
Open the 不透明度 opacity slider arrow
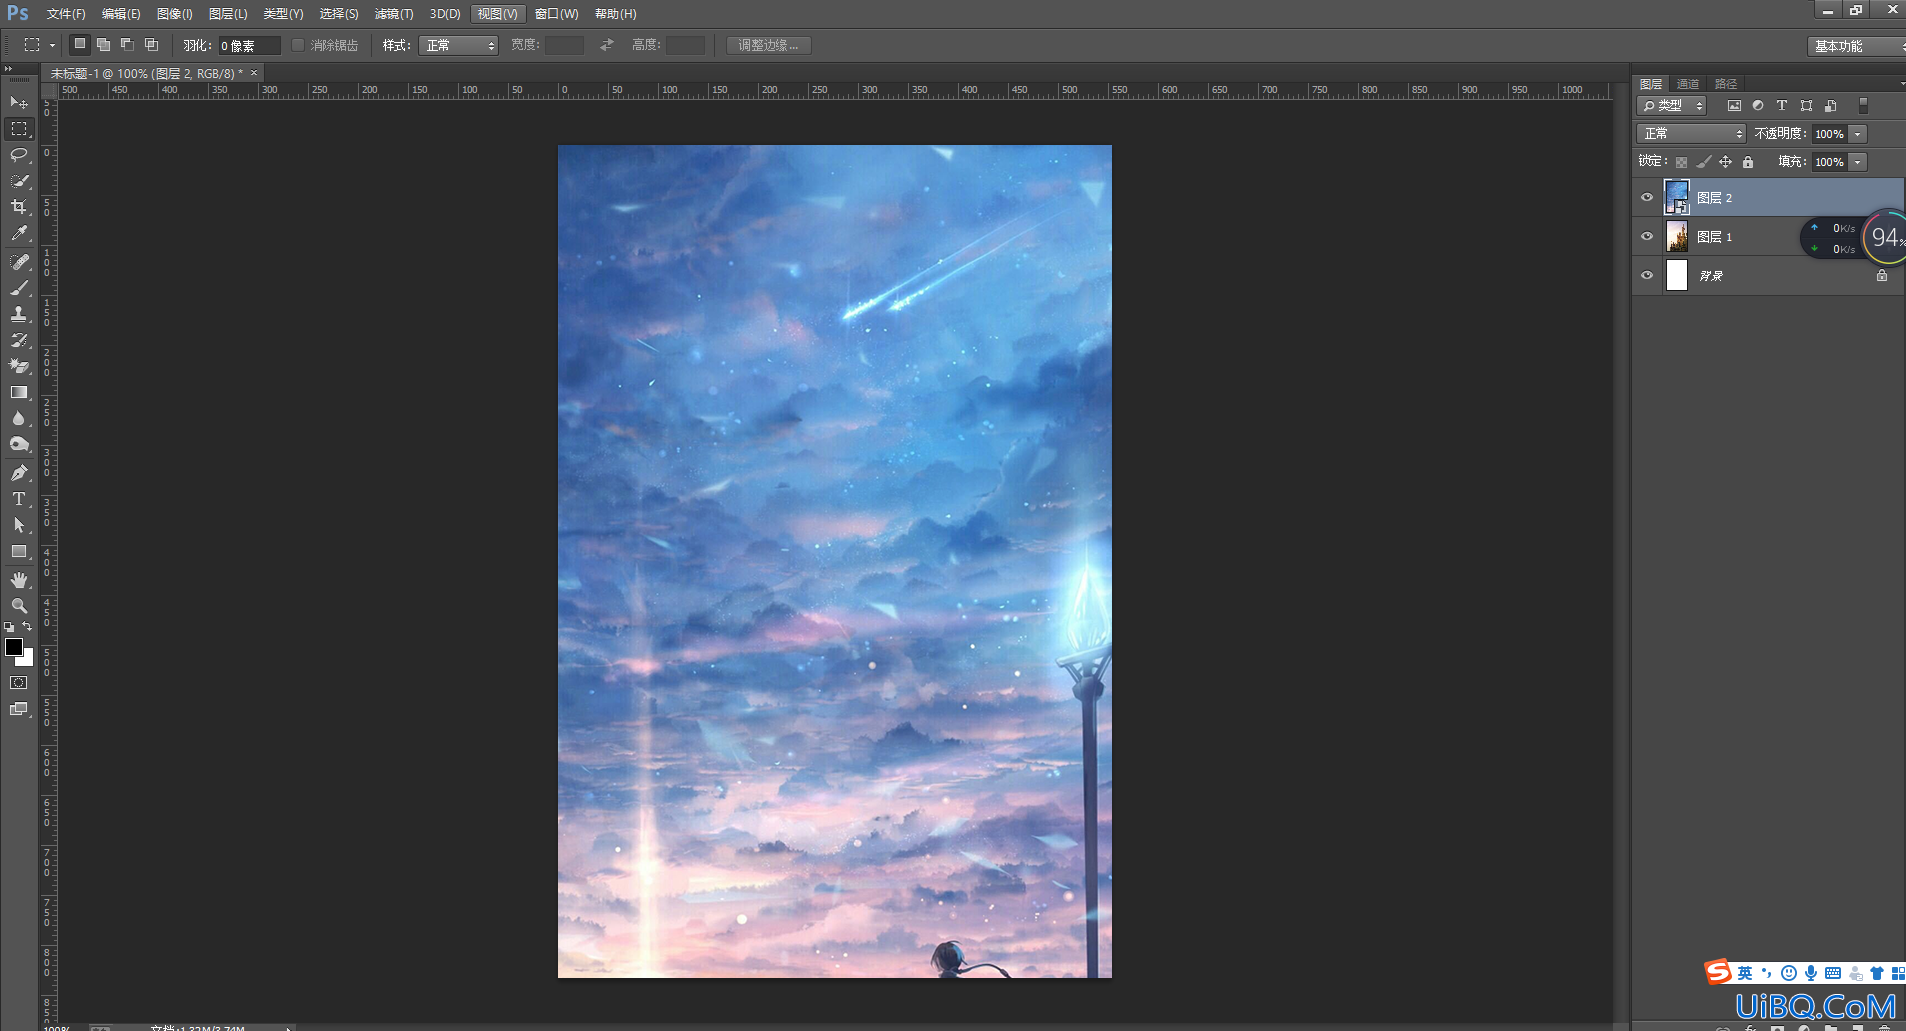(x=1858, y=134)
